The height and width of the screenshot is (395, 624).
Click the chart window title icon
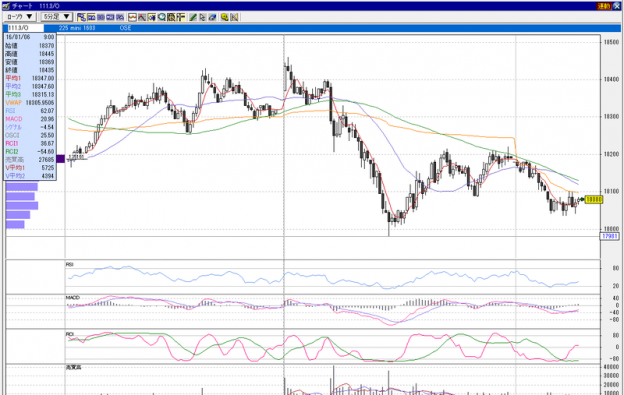6,6
